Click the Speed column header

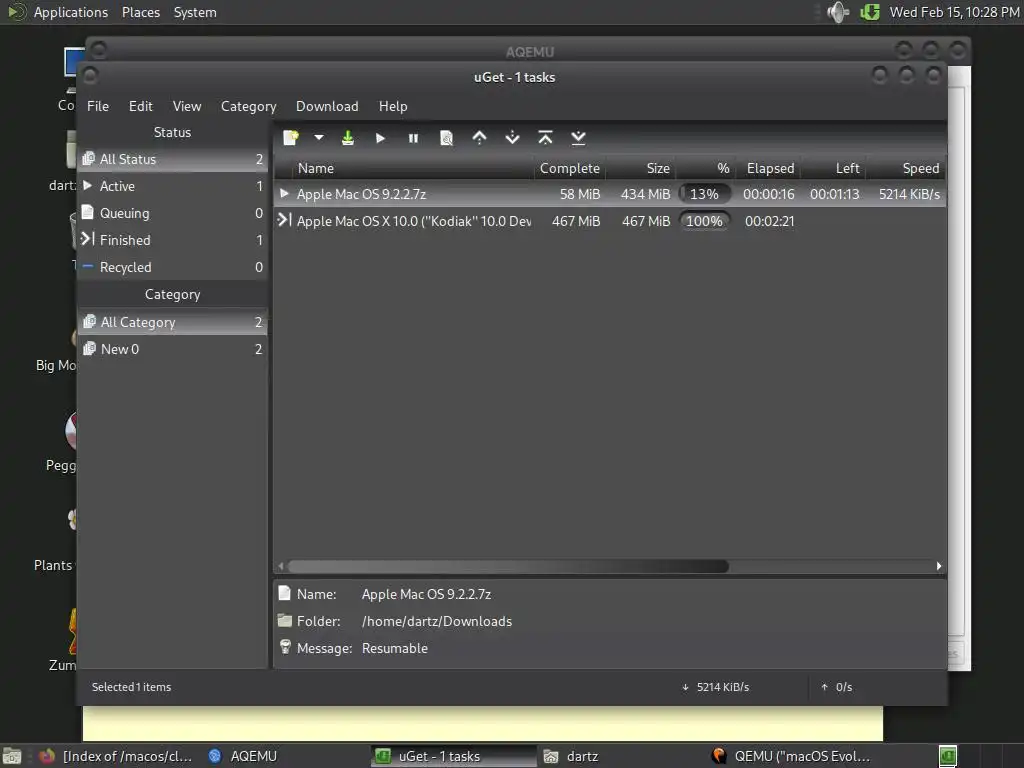tap(906, 168)
